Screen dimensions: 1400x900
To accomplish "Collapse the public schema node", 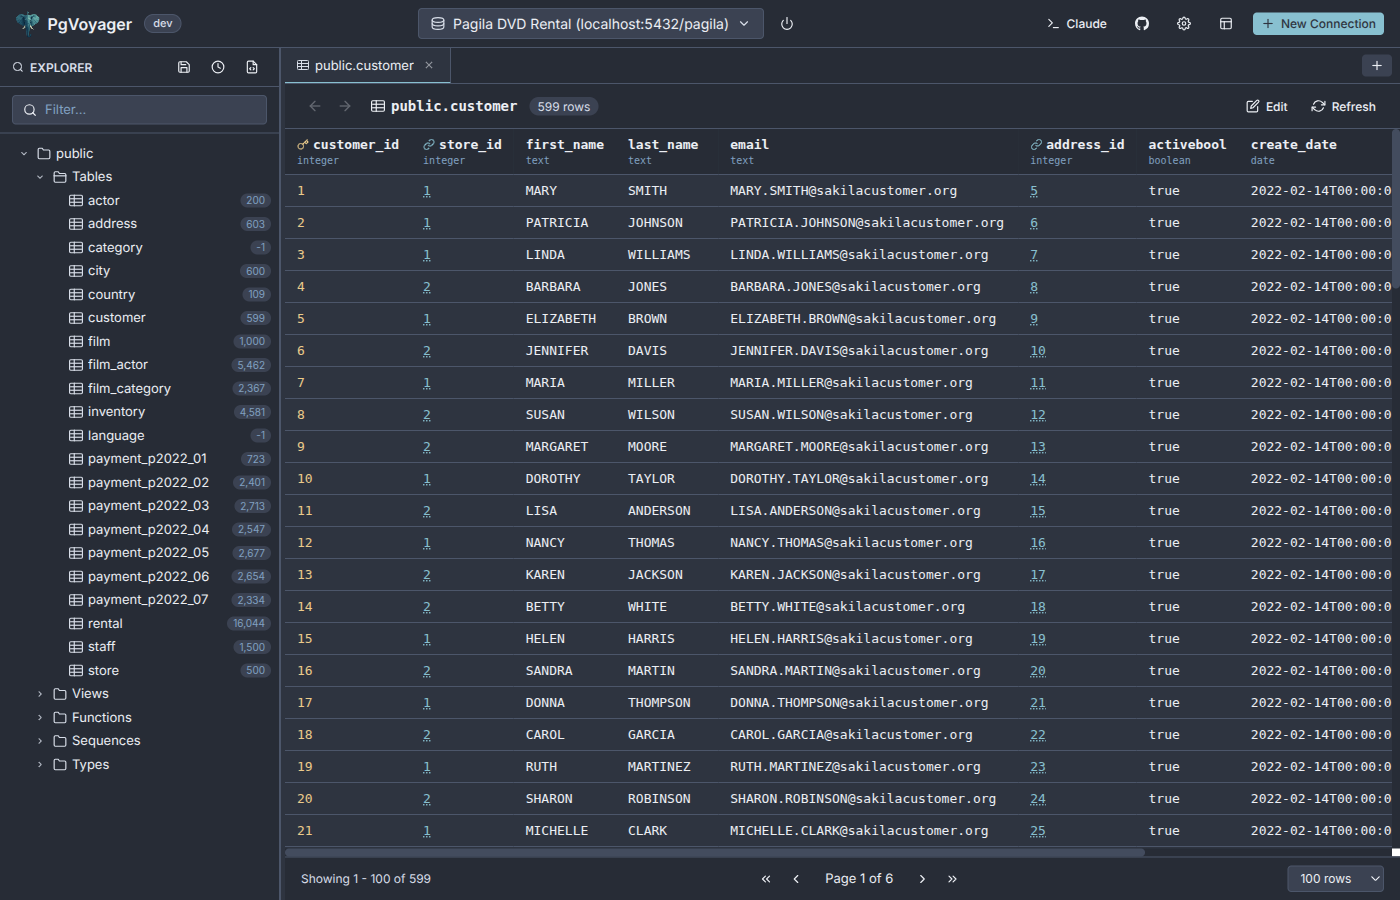I will (x=23, y=152).
